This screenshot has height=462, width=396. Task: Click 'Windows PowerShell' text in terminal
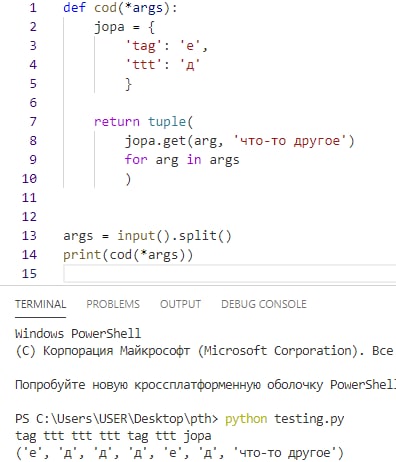pyautogui.click(x=78, y=334)
